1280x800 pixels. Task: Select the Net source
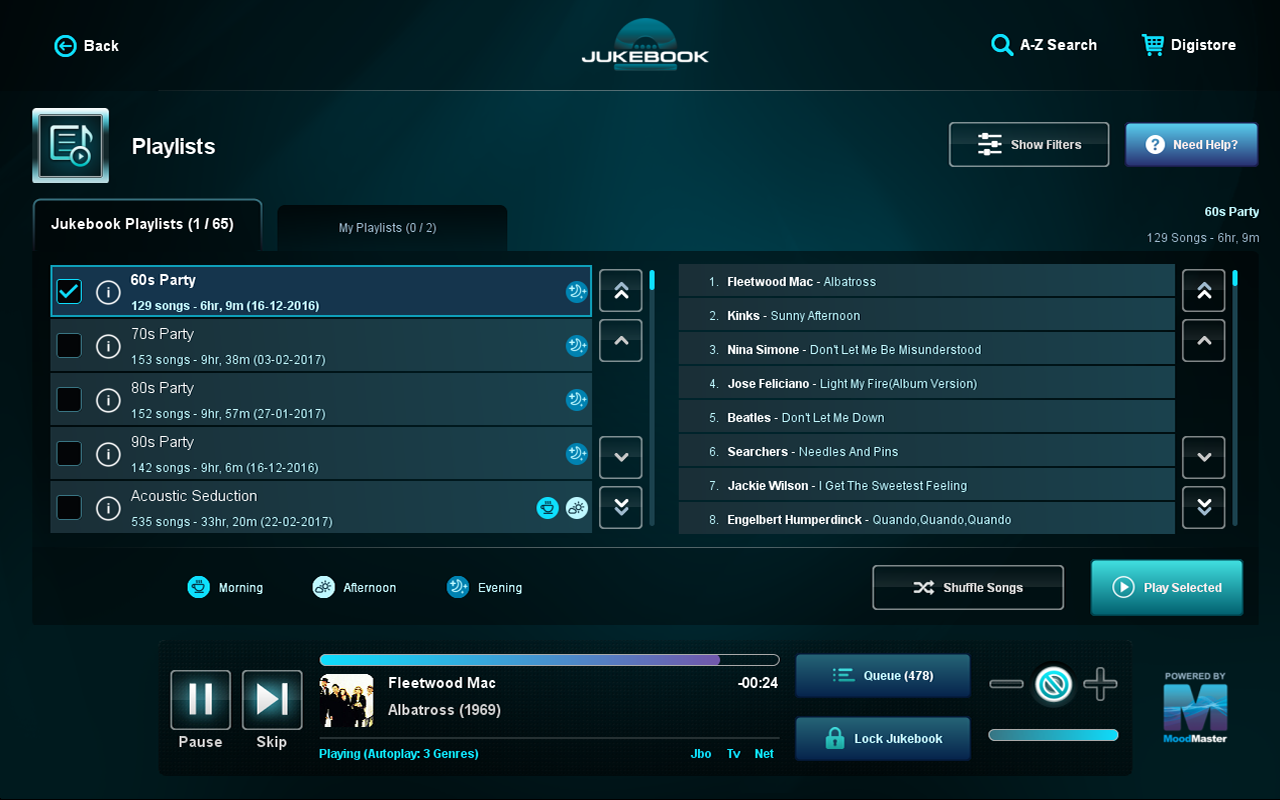pos(764,754)
